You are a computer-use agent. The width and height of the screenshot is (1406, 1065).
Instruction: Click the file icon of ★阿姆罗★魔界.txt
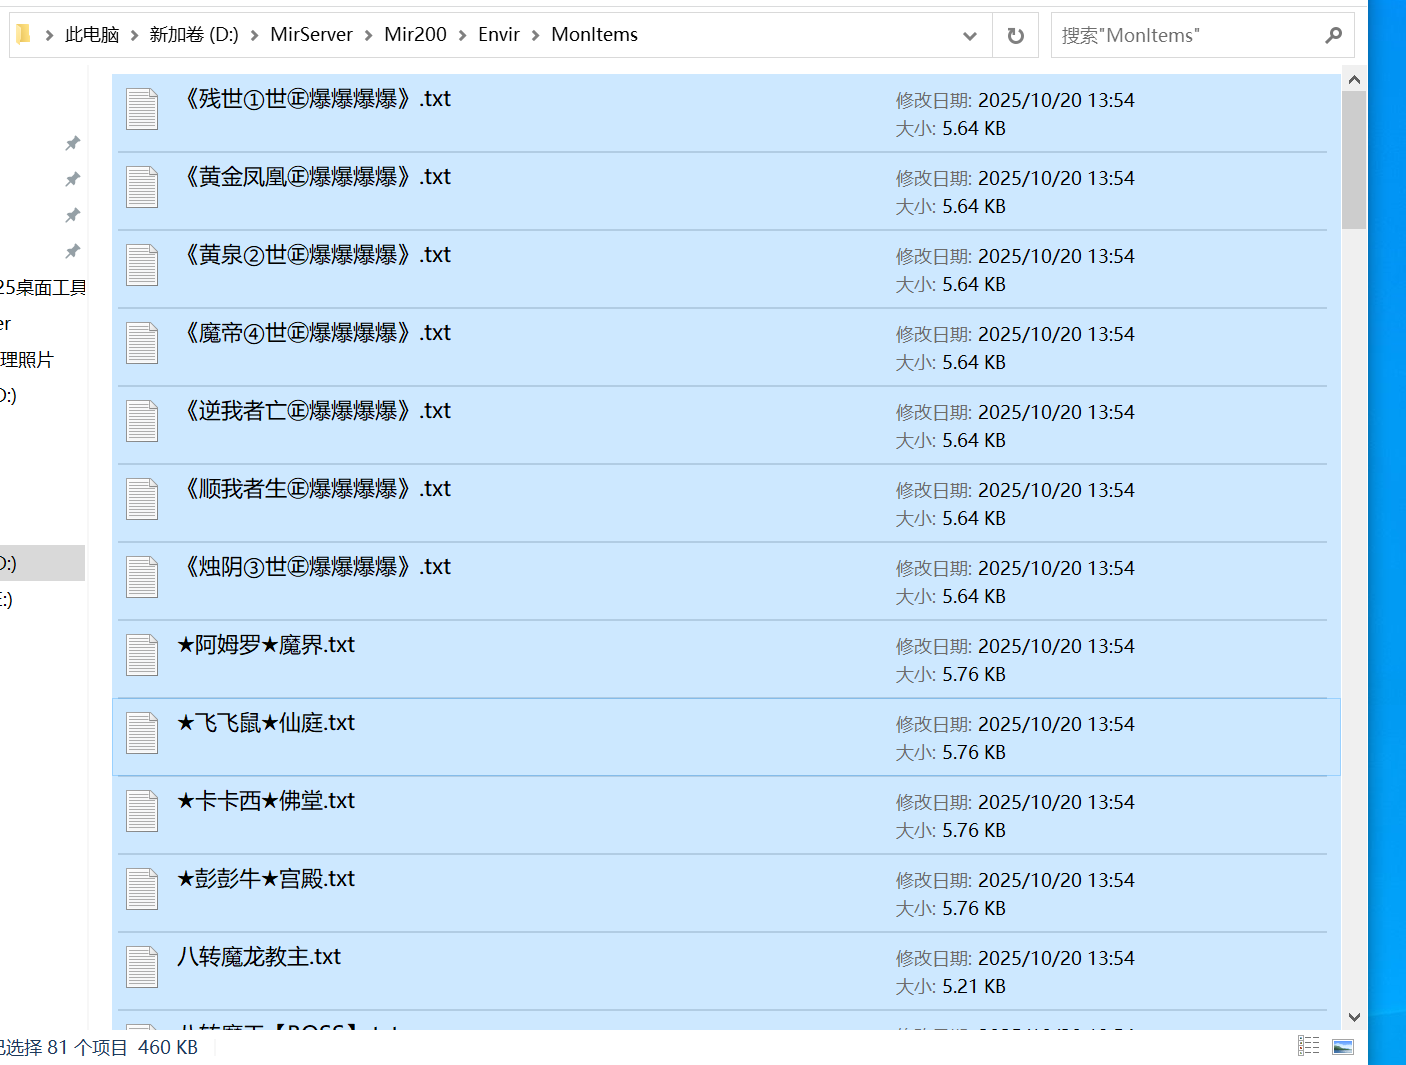(x=142, y=655)
